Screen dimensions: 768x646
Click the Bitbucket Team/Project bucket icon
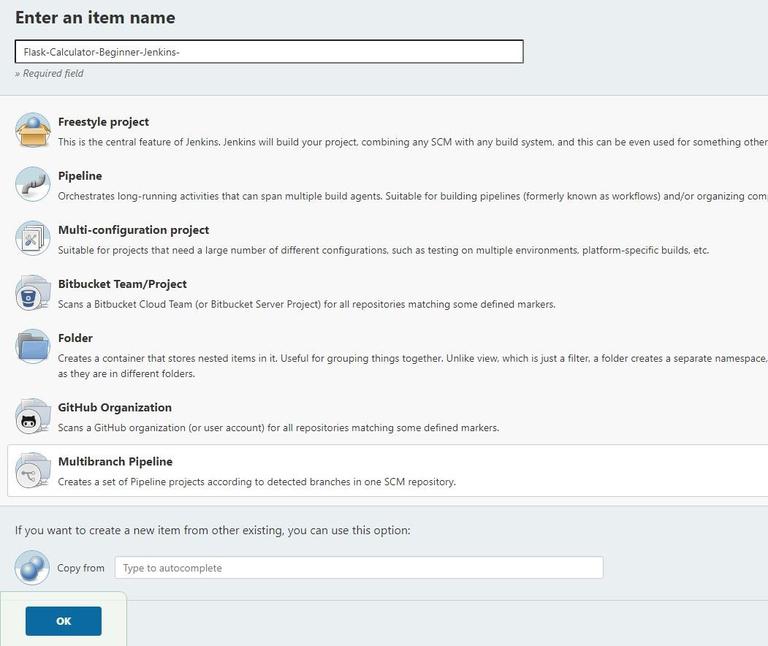(x=32, y=293)
